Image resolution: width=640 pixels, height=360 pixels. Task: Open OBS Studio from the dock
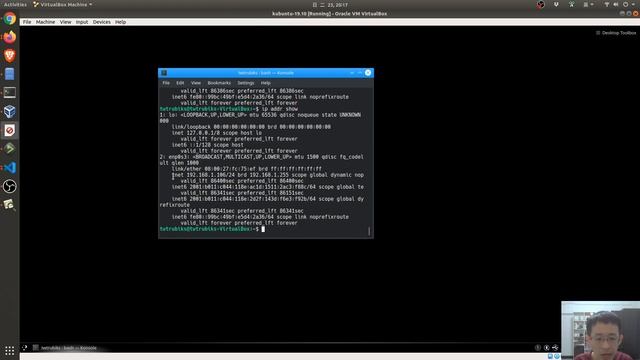pyautogui.click(x=10, y=186)
